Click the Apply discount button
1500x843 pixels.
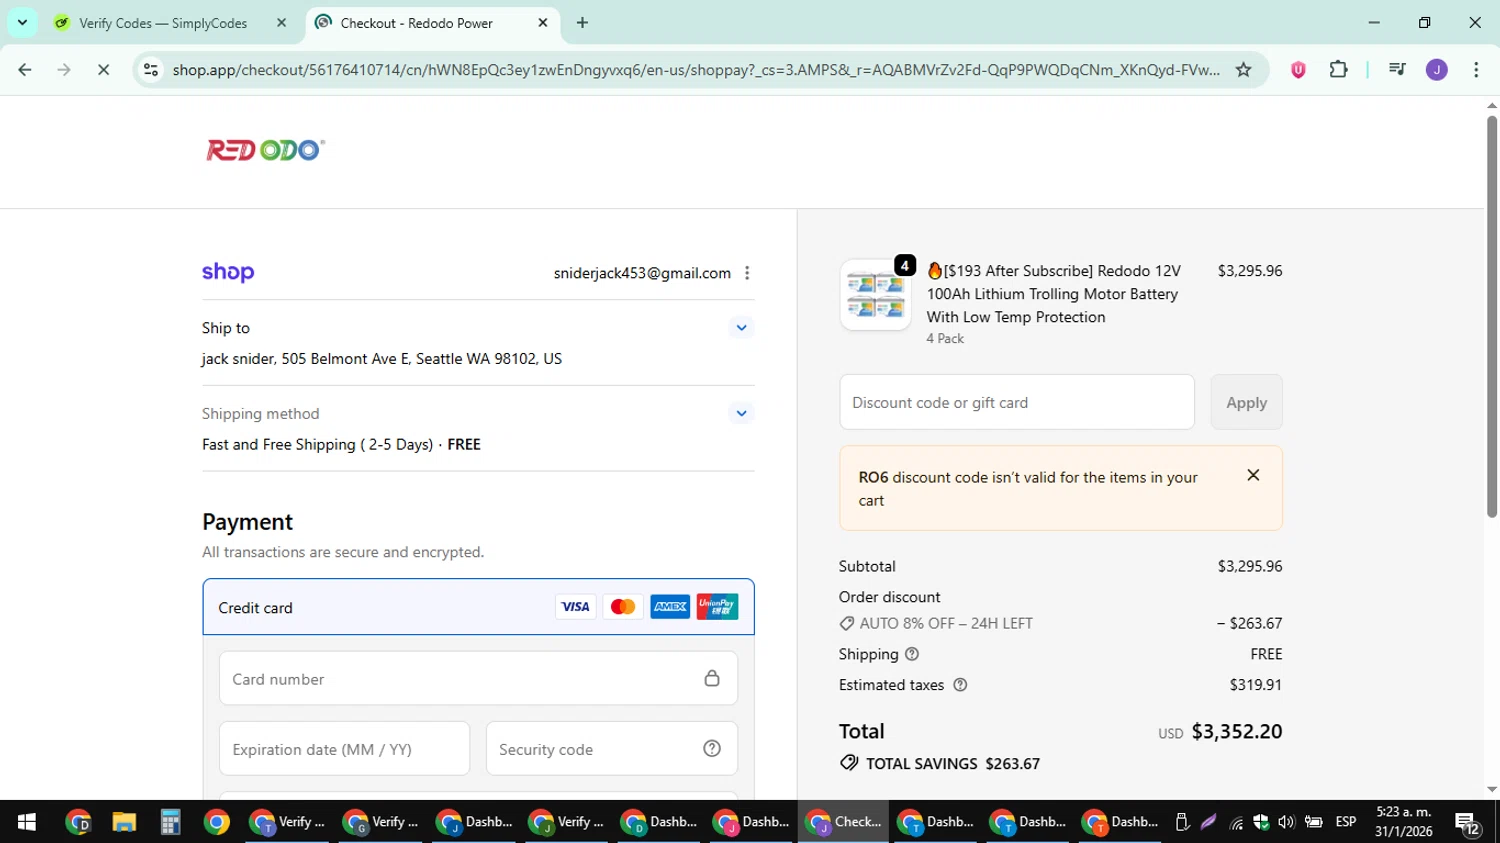pyautogui.click(x=1246, y=402)
